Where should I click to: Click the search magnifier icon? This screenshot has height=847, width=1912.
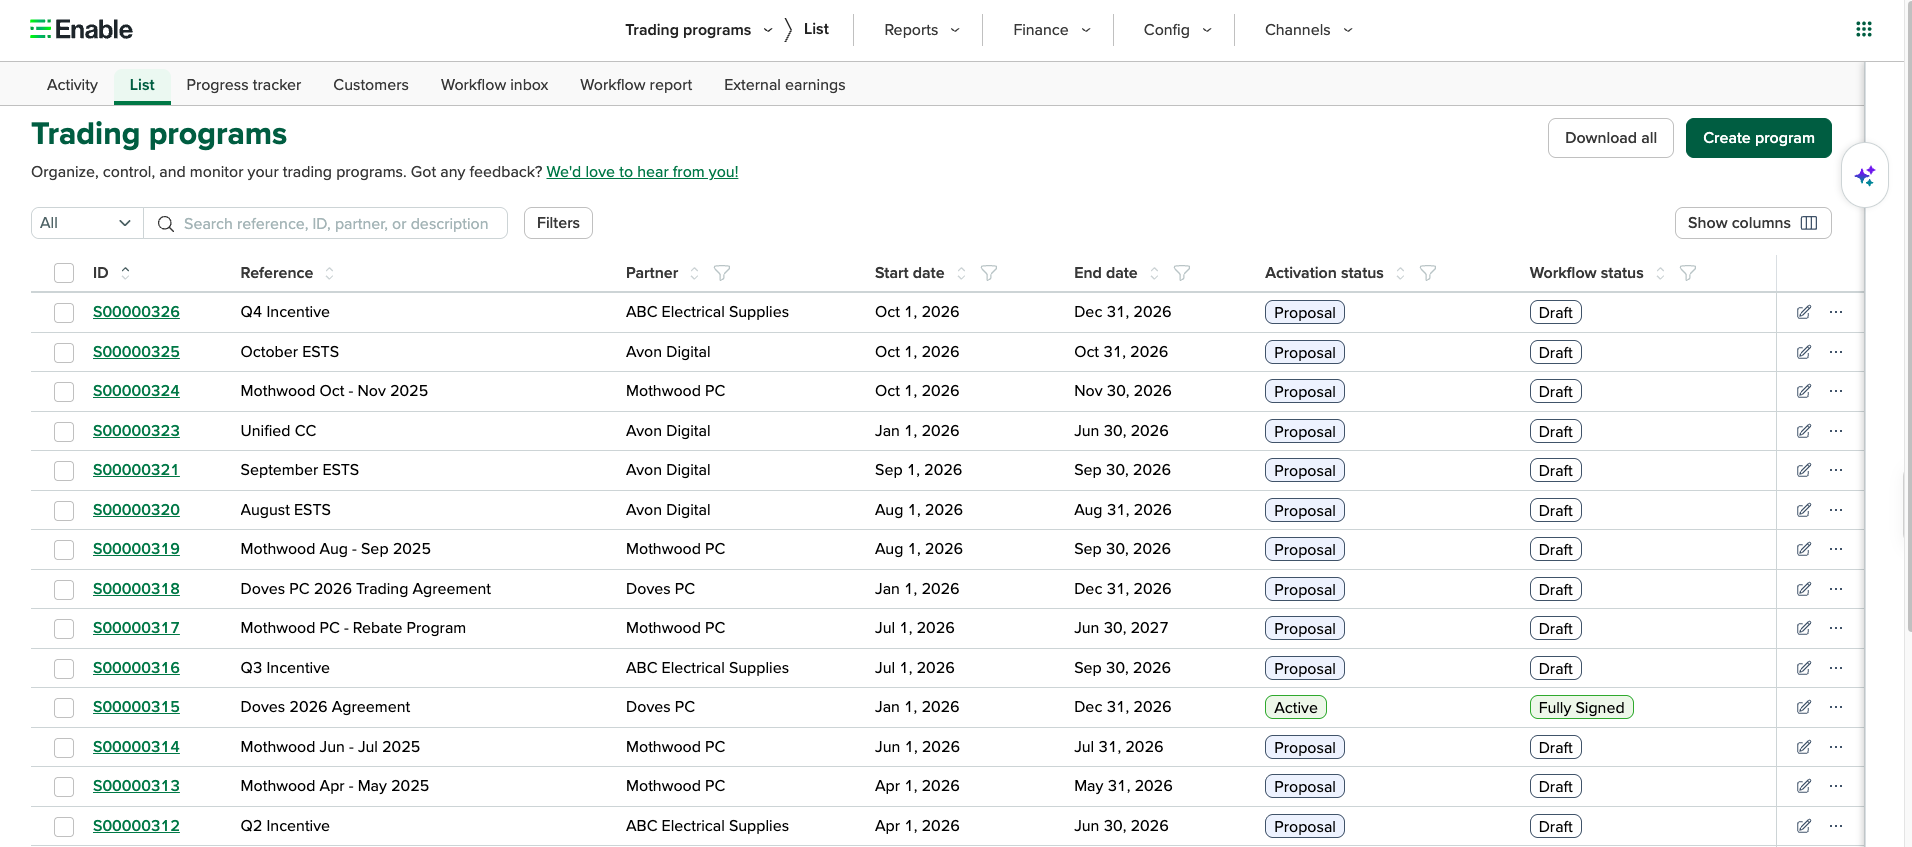click(x=166, y=223)
